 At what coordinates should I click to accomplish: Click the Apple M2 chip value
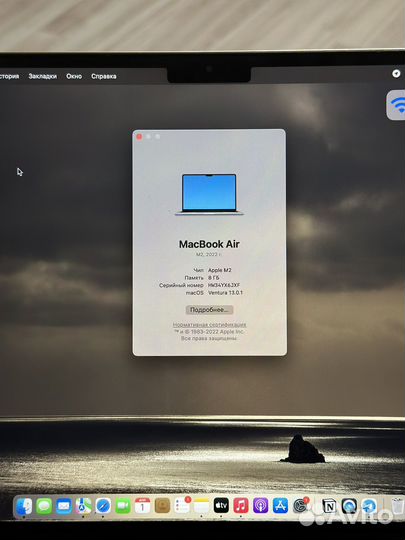220,270
